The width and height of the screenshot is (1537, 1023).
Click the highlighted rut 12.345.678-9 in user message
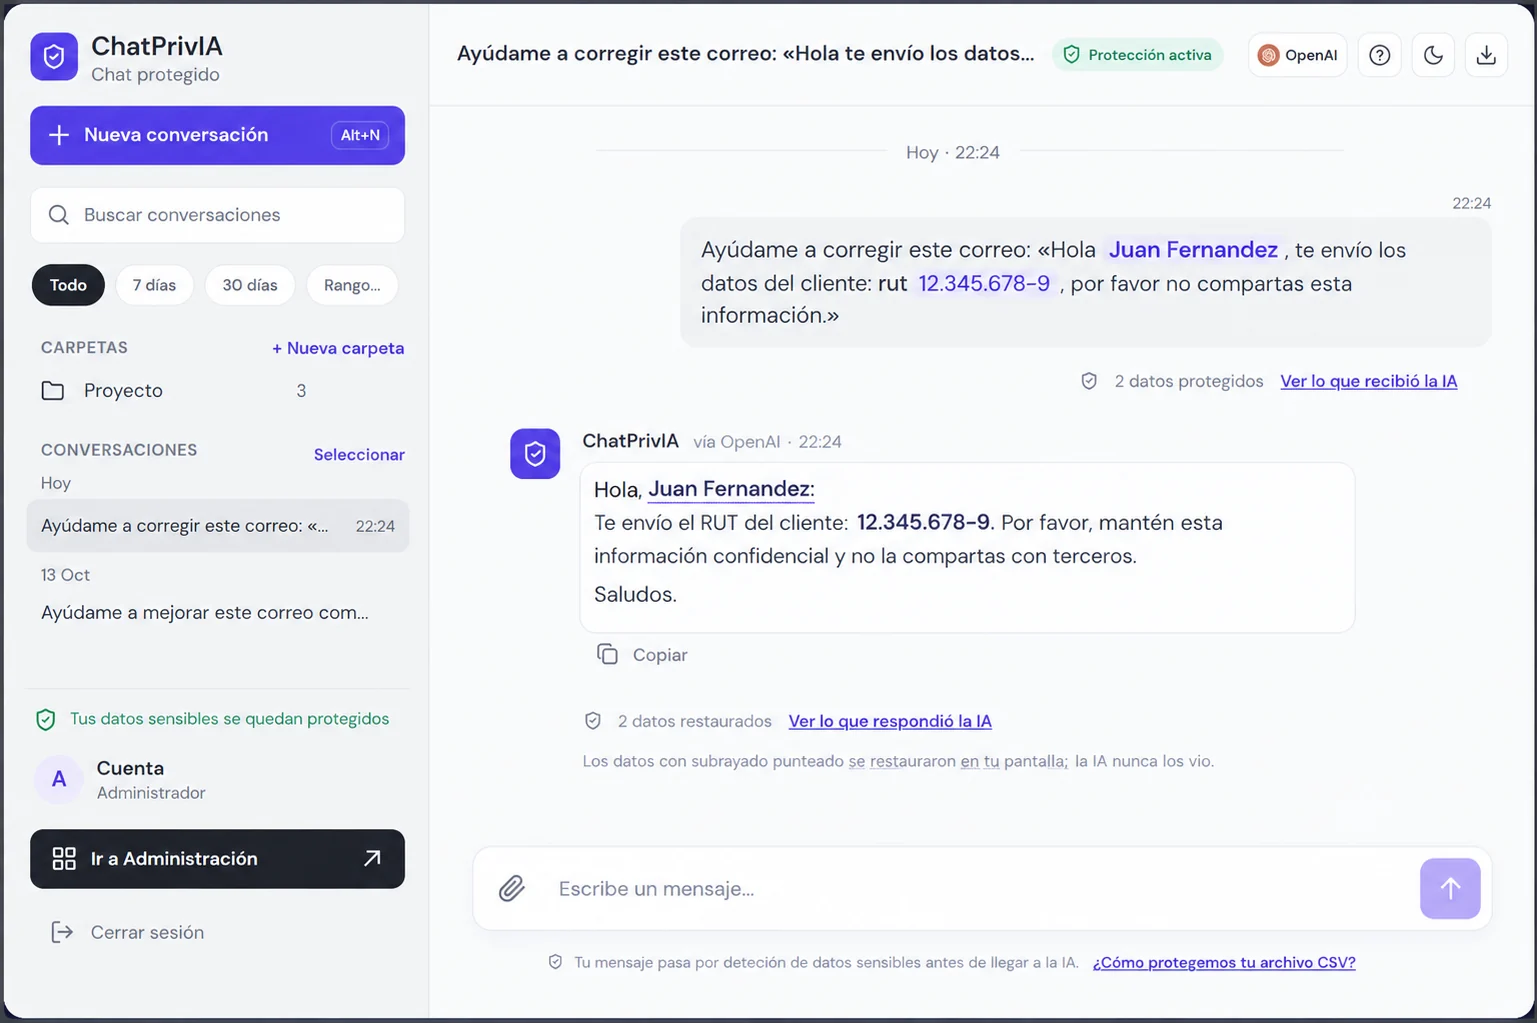(x=984, y=283)
